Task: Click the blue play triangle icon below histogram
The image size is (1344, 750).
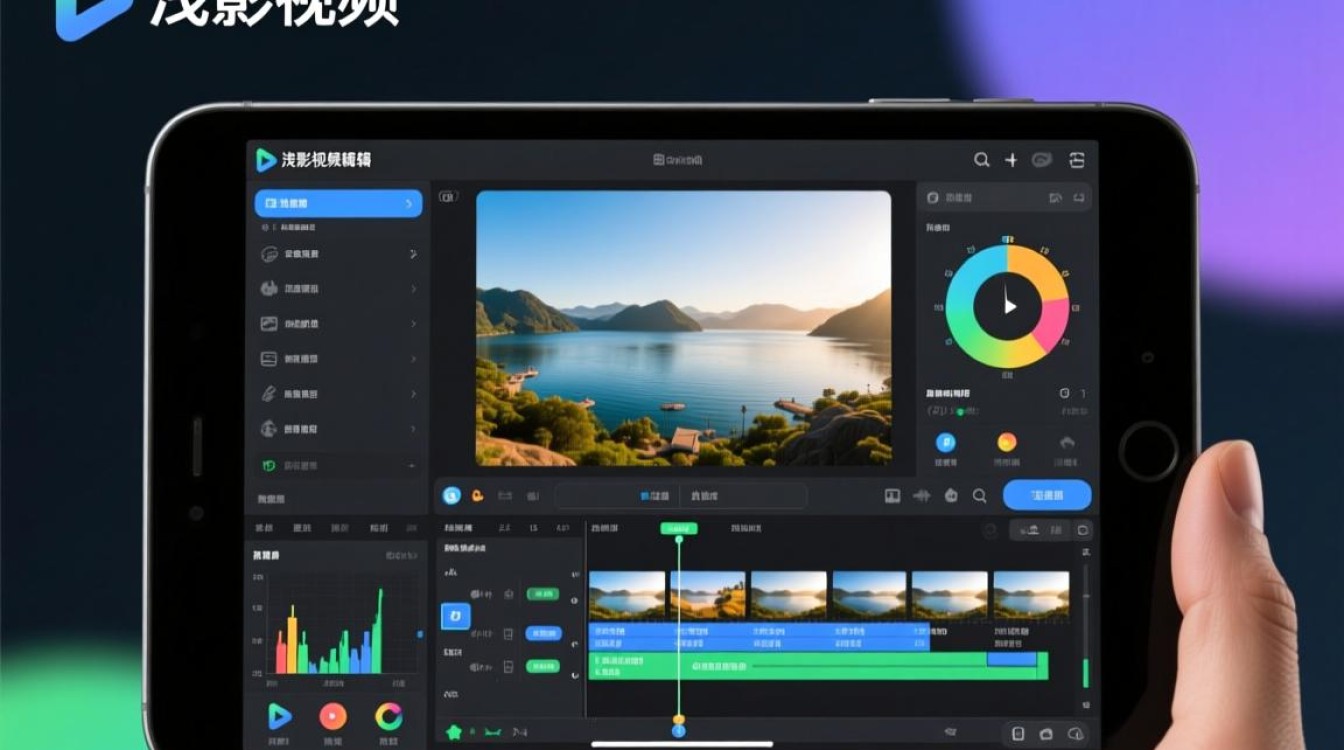Action: click(280, 715)
